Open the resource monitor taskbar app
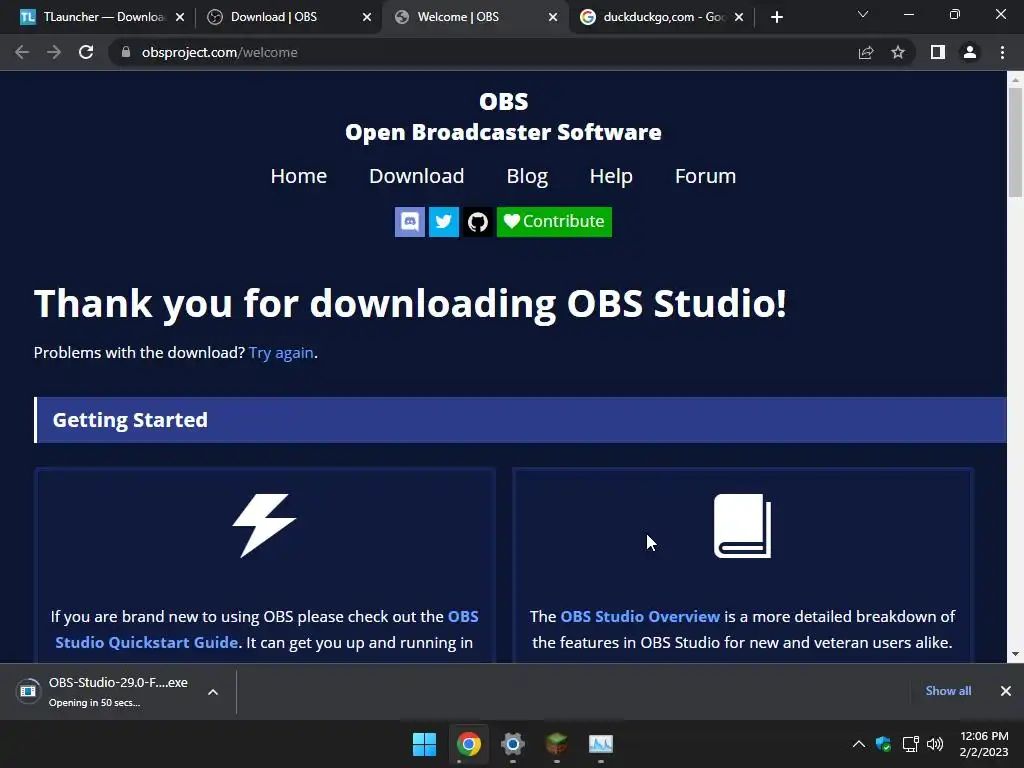 pyautogui.click(x=601, y=744)
